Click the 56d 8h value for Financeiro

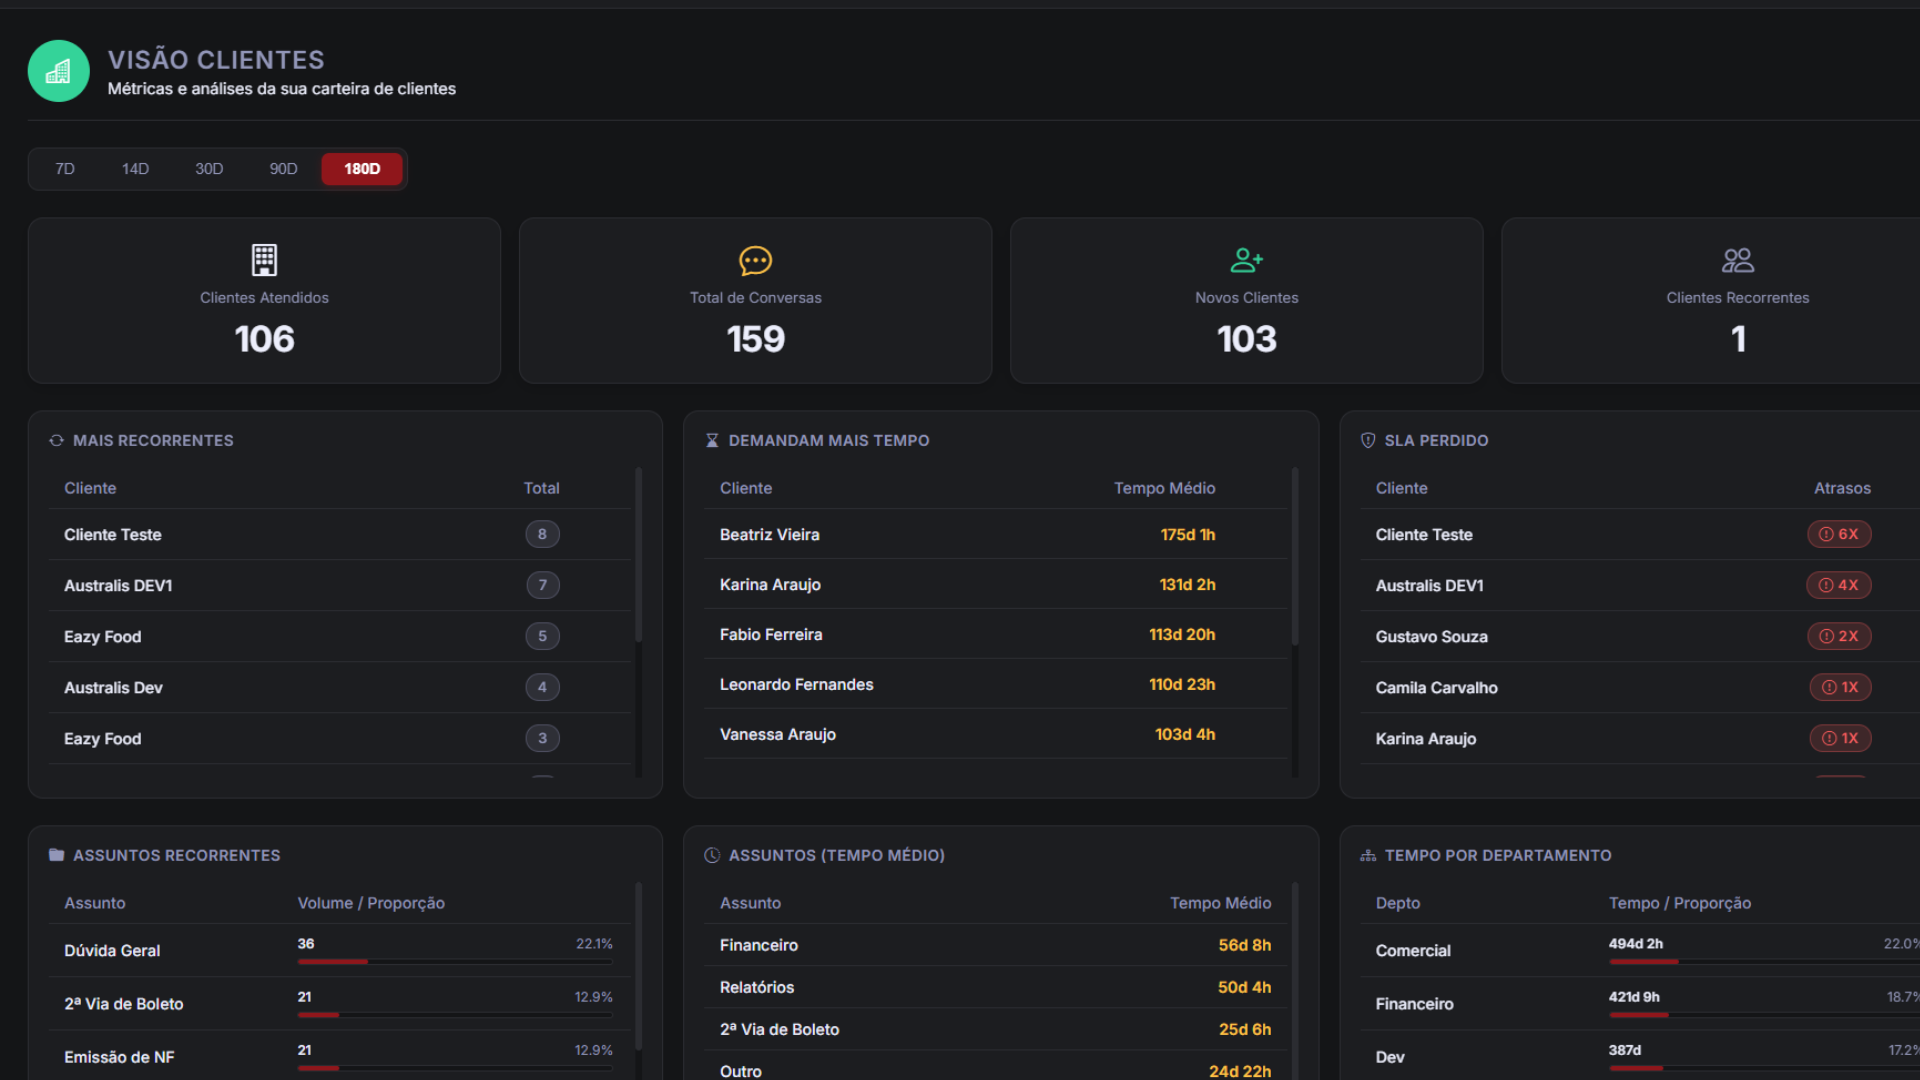pyautogui.click(x=1245, y=945)
